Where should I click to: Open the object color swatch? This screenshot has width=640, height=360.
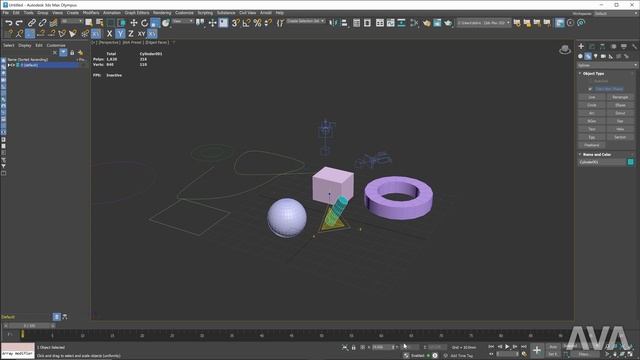(x=630, y=162)
